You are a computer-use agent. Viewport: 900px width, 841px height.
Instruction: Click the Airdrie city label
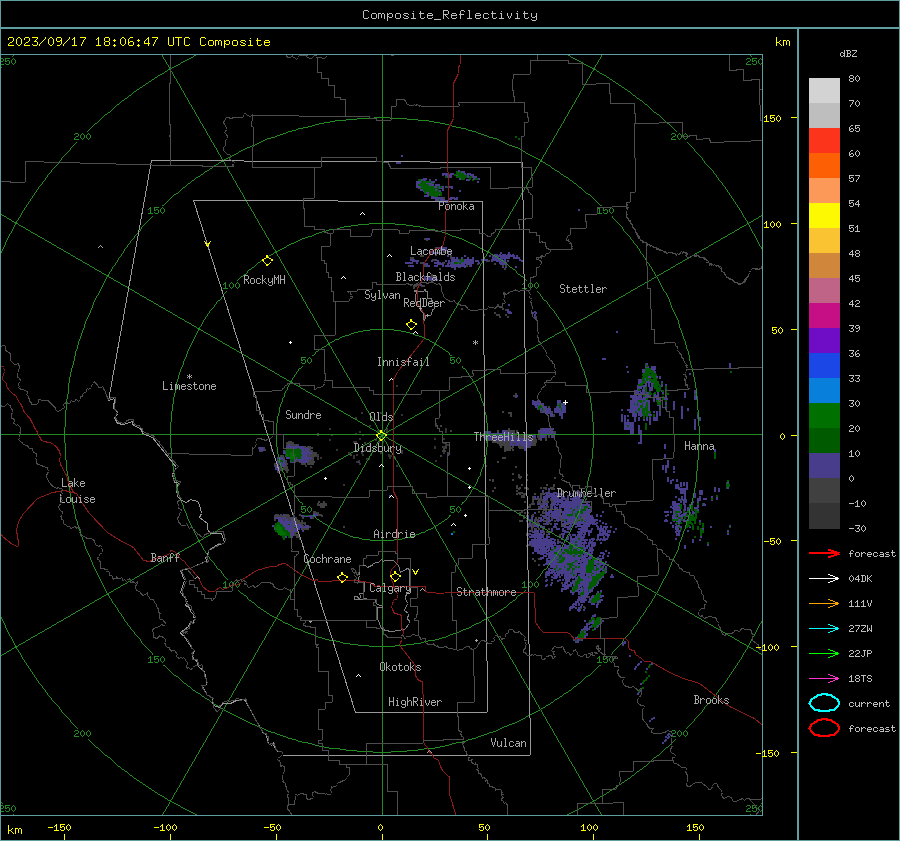click(394, 534)
